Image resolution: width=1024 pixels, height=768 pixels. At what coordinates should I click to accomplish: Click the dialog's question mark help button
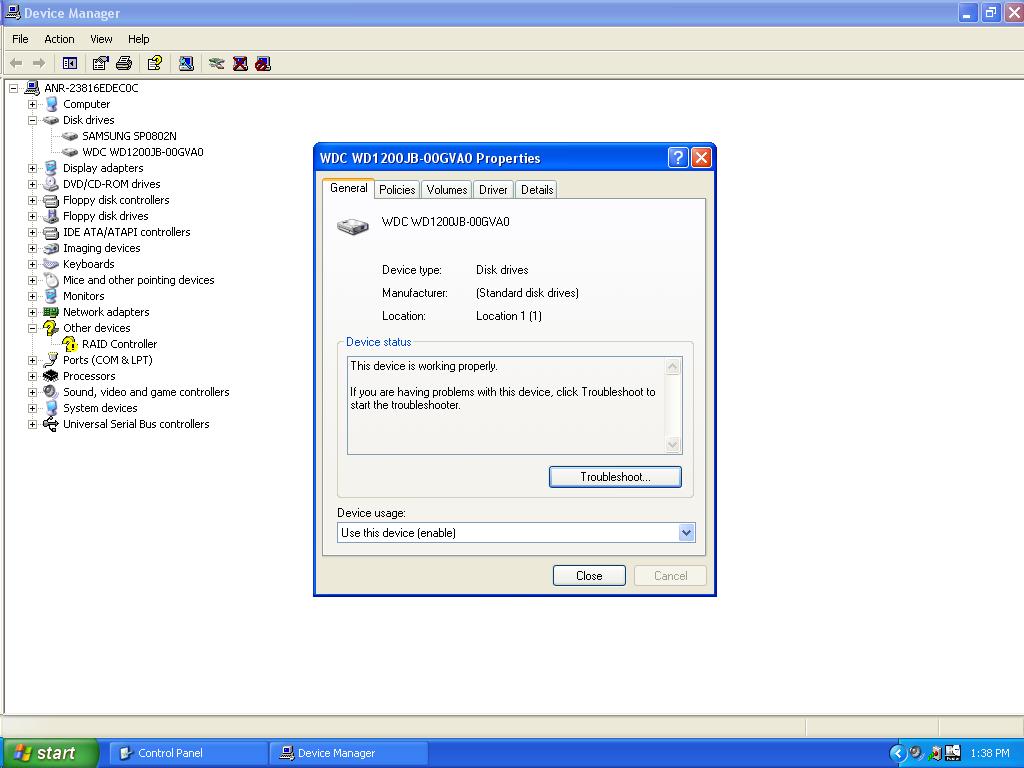click(x=677, y=158)
